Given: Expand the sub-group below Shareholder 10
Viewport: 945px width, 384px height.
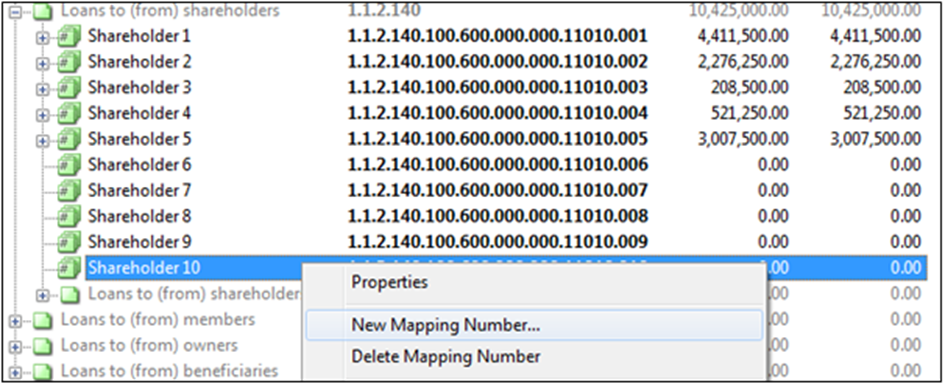Looking at the screenshot, I should (x=42, y=295).
